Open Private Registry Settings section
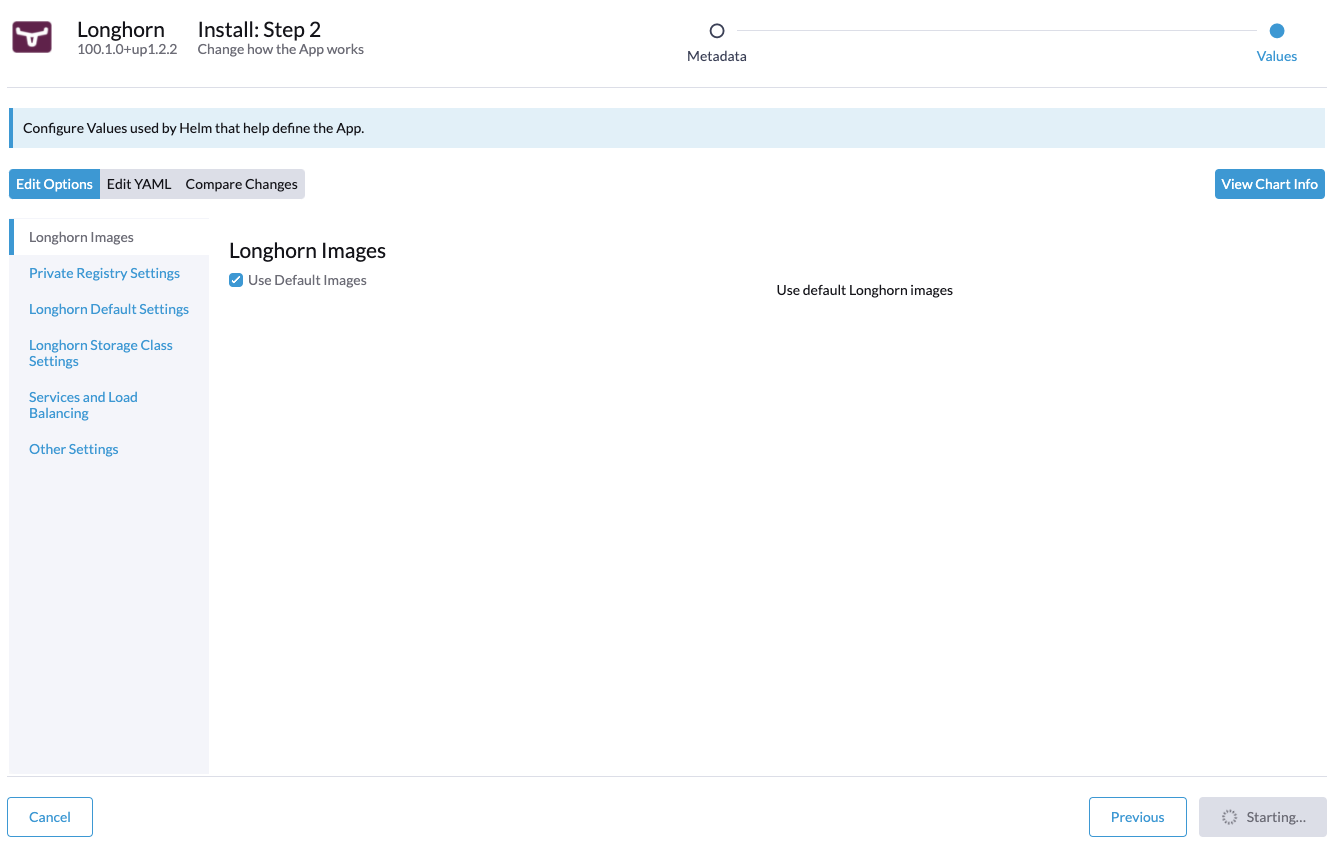The height and width of the screenshot is (850, 1338). click(x=104, y=272)
